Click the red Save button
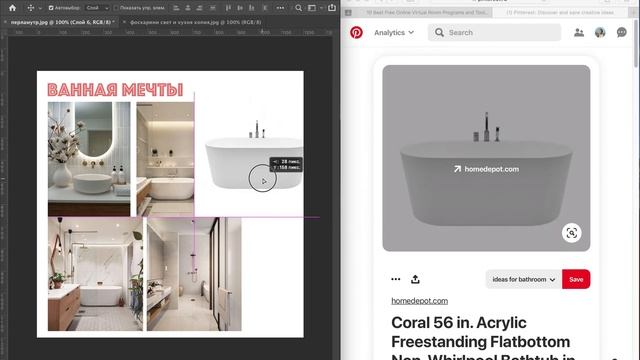 click(576, 279)
